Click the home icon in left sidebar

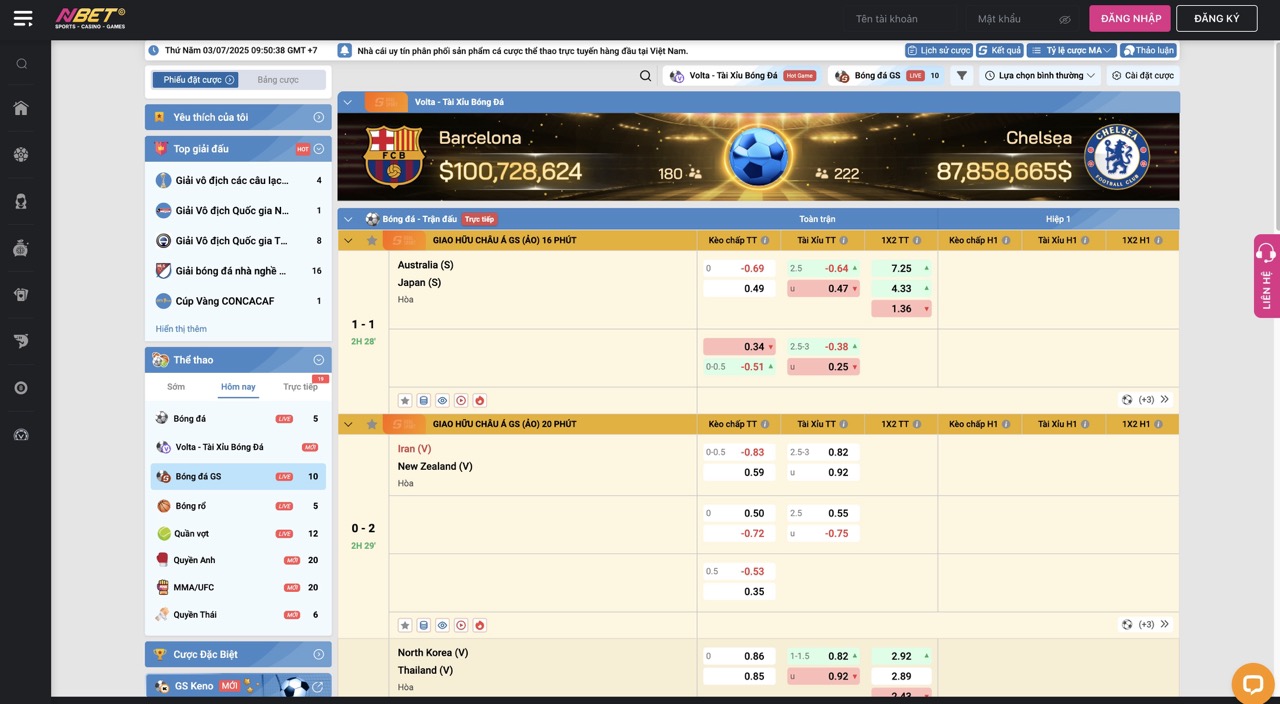[x=21, y=108]
